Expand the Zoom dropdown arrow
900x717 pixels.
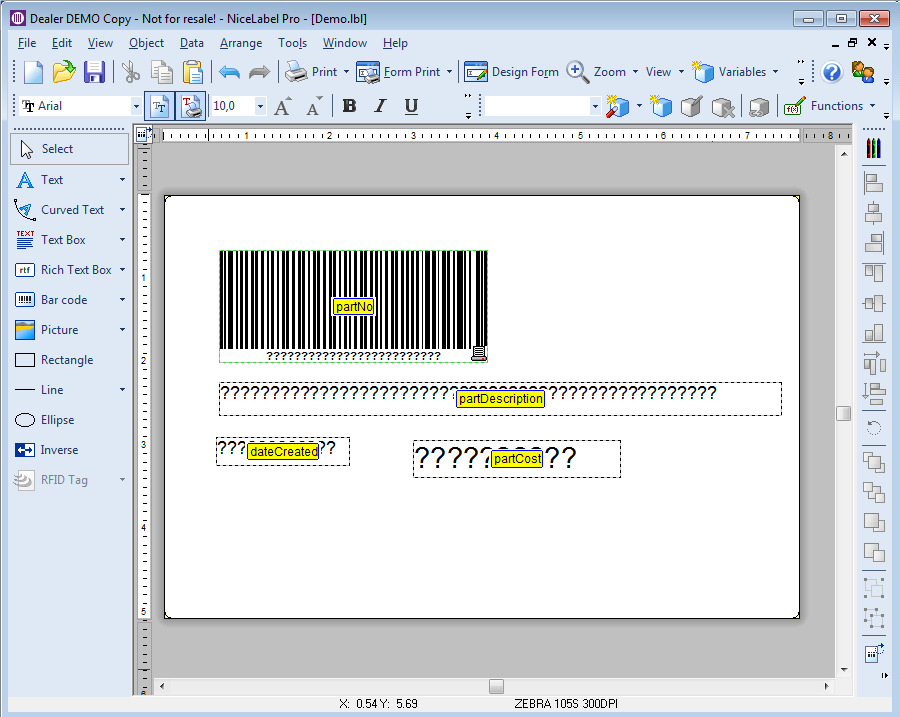pos(635,72)
